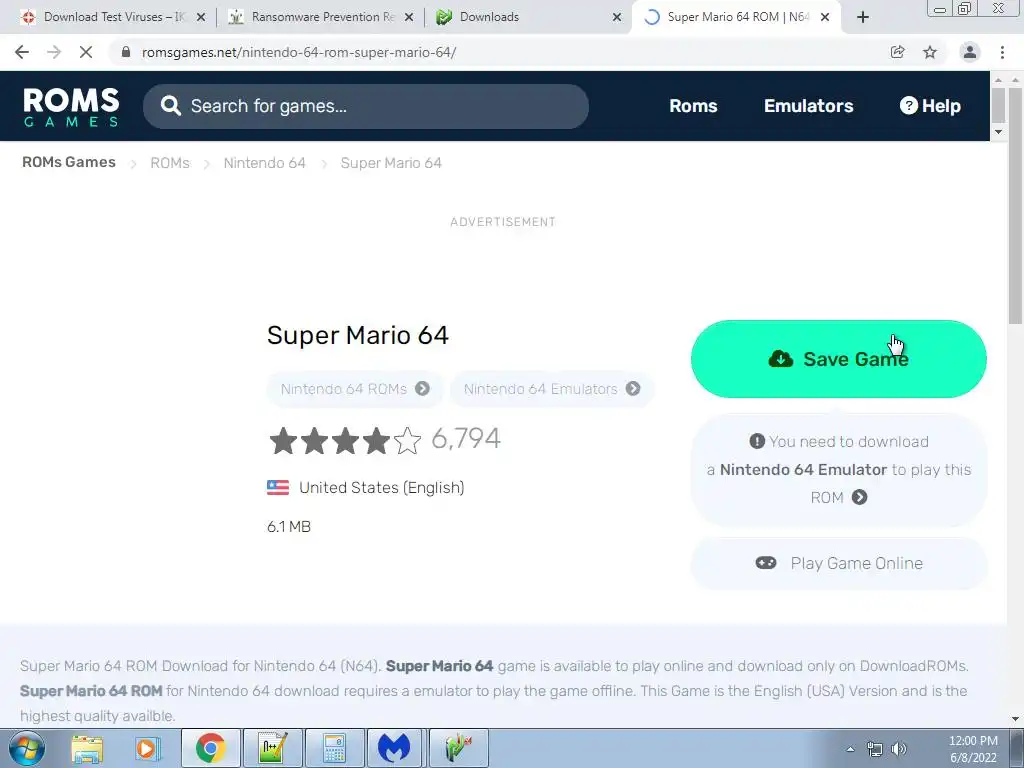Open Malwarebytes from taskbar
This screenshot has width=1024, height=768.
[394, 748]
